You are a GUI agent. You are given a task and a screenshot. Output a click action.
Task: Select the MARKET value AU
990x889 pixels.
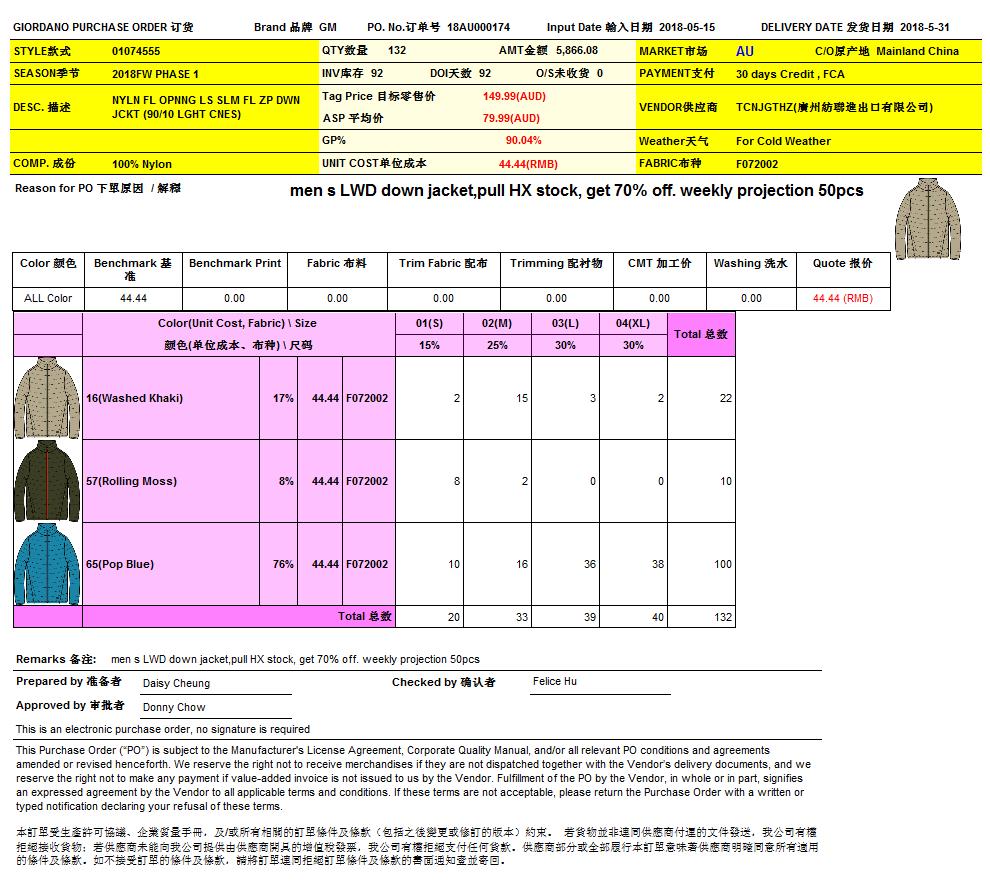[745, 51]
